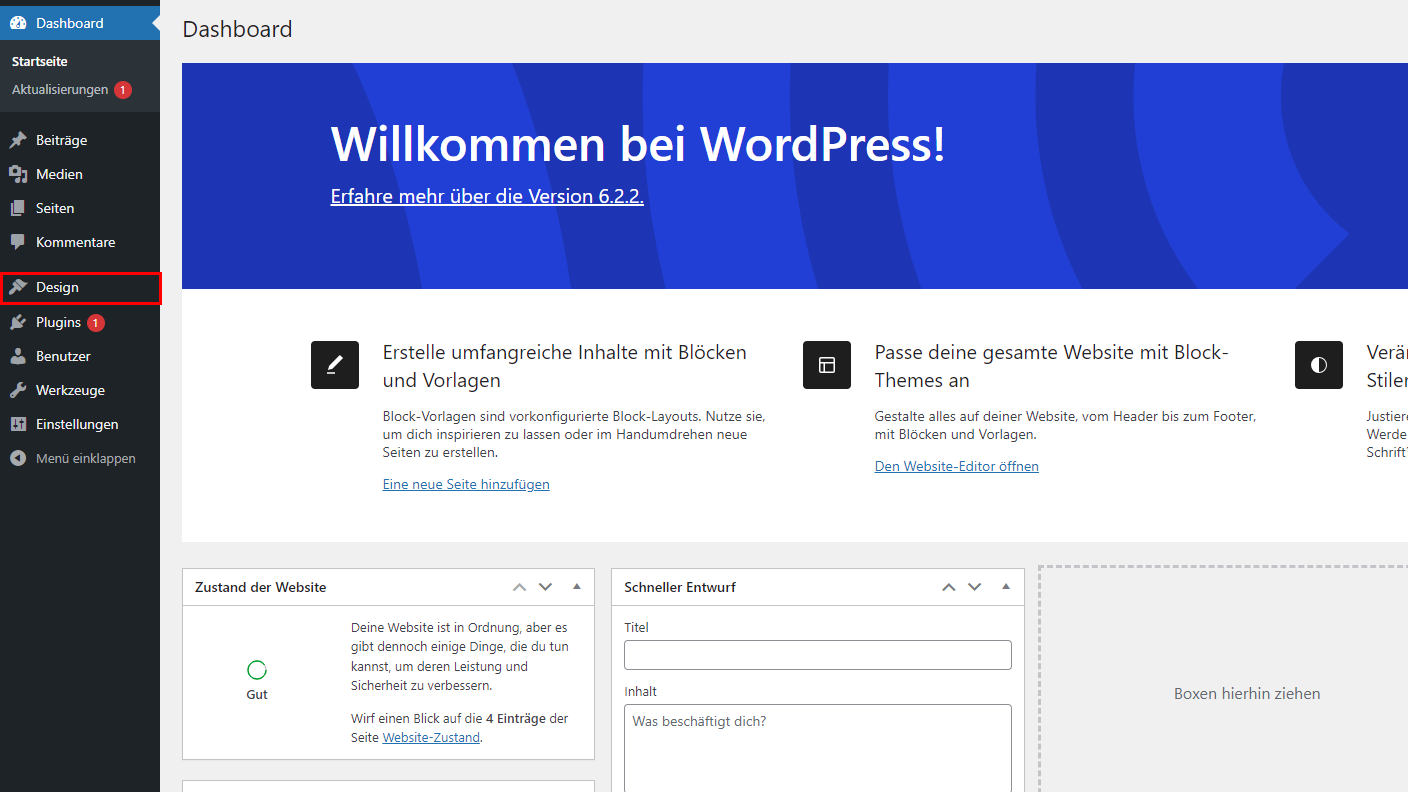1408x792 pixels.
Task: Select the Design paintbrush icon
Action: point(17,287)
